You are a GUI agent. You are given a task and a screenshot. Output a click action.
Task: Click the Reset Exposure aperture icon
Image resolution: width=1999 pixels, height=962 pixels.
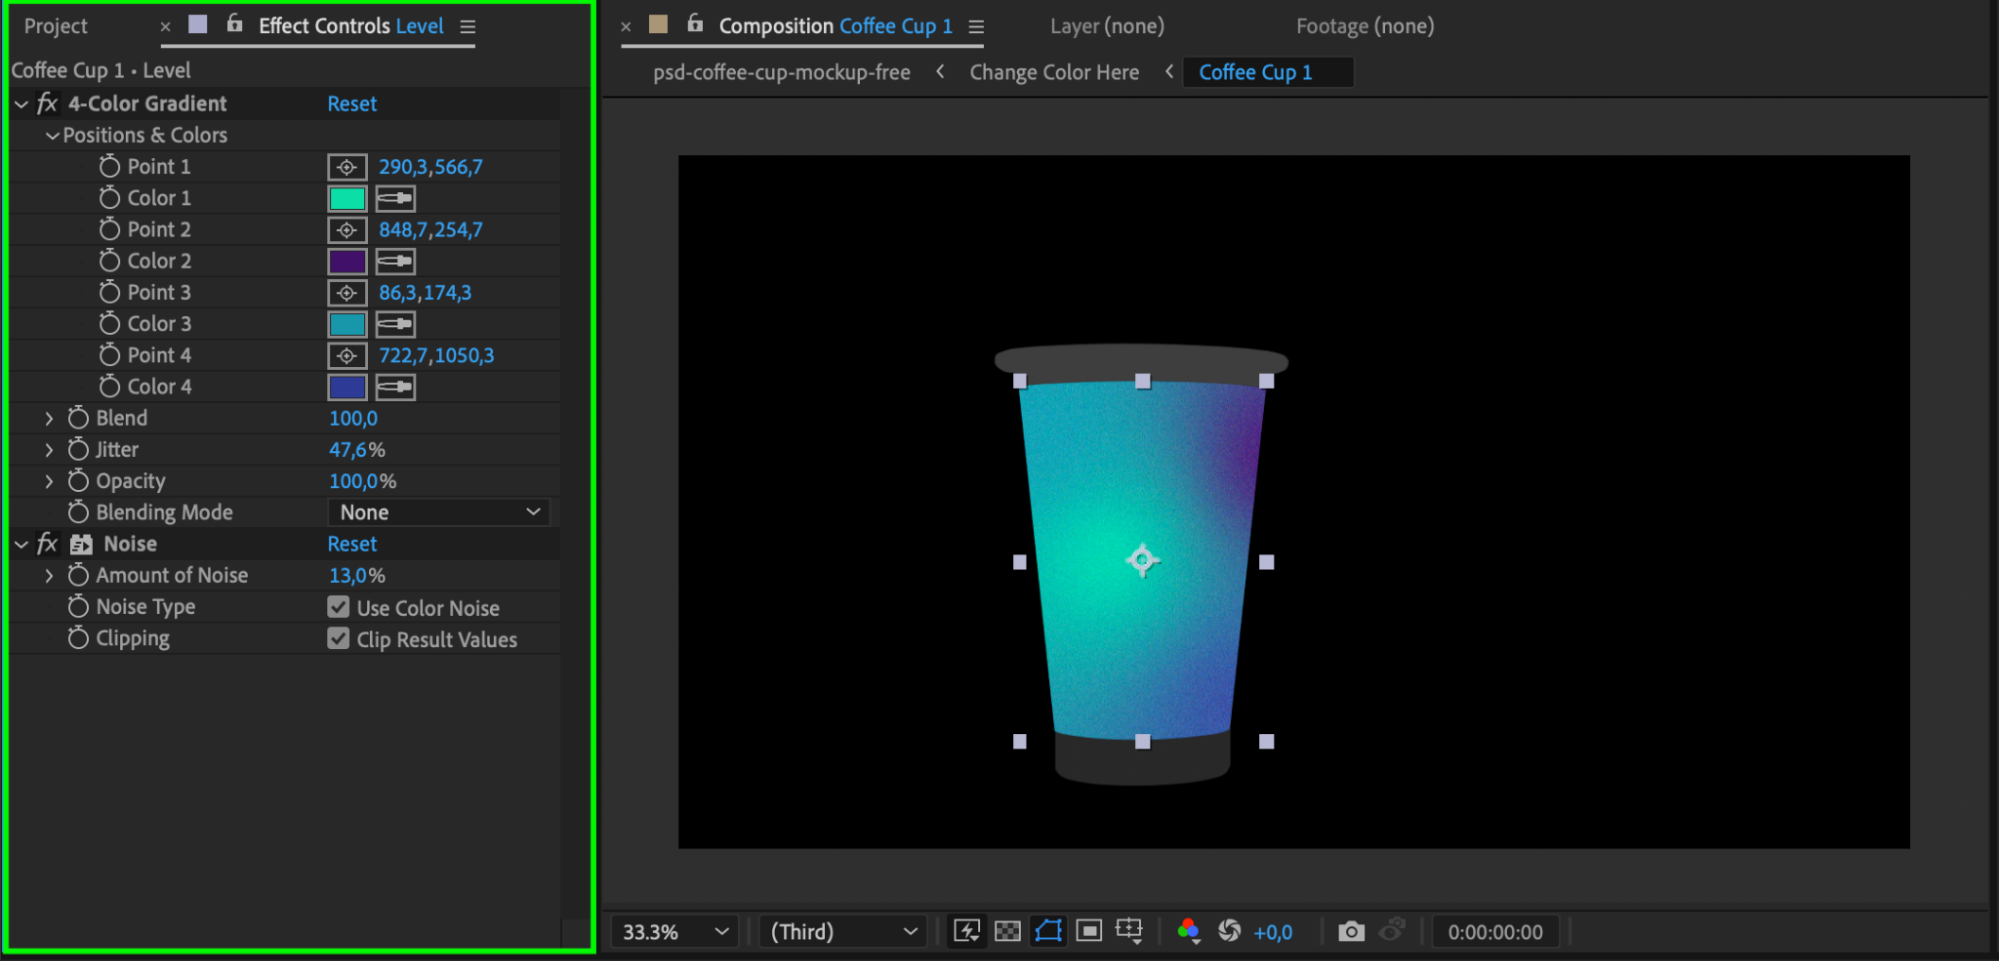pos(1229,932)
